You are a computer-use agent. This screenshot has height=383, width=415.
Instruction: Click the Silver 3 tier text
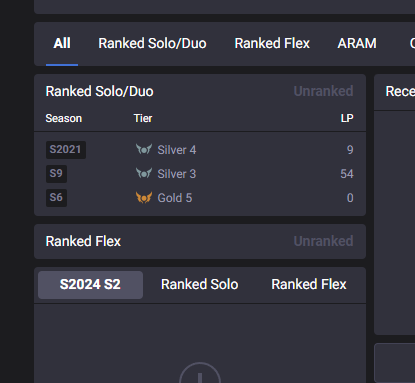click(177, 174)
